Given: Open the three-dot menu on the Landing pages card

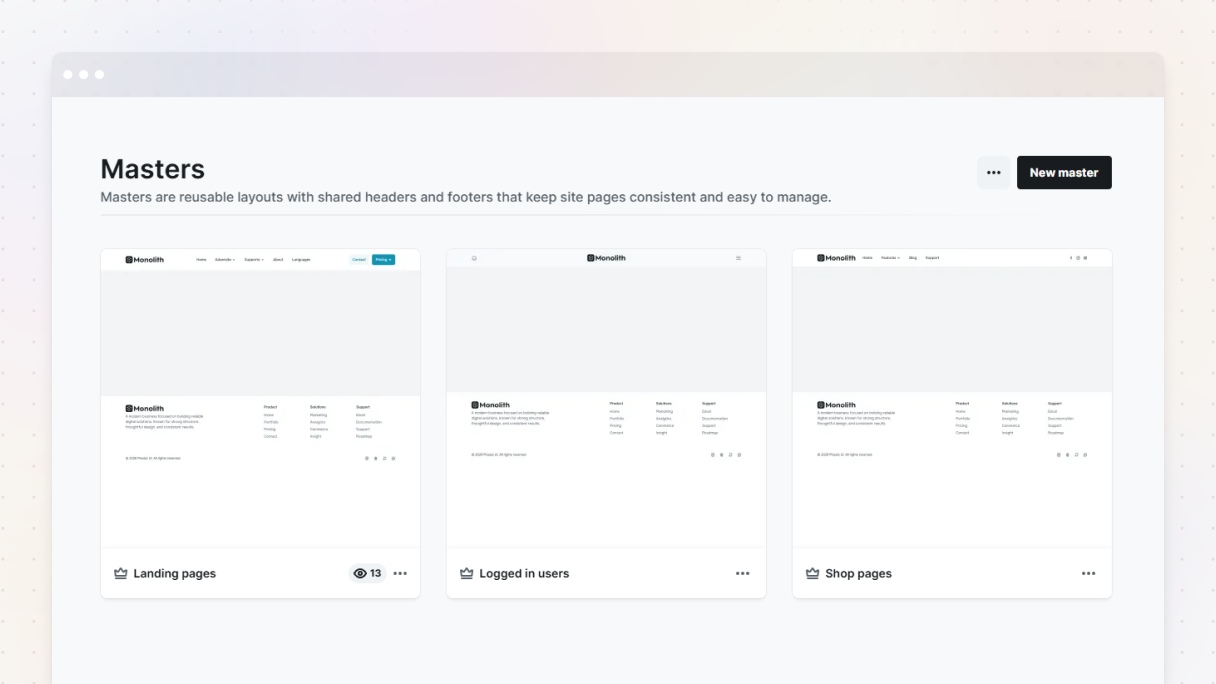Looking at the screenshot, I should 400,573.
